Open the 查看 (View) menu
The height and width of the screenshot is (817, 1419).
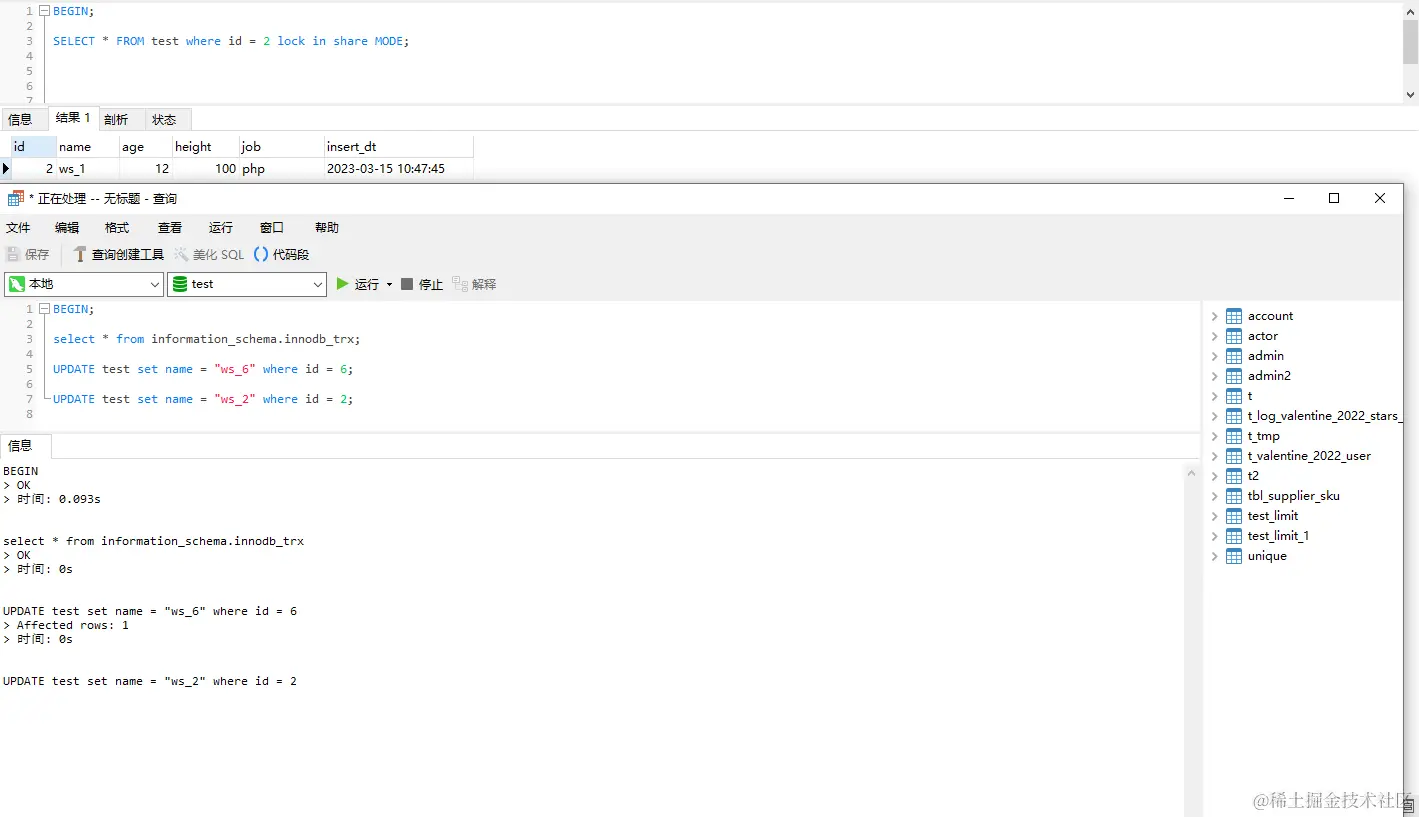click(x=170, y=228)
